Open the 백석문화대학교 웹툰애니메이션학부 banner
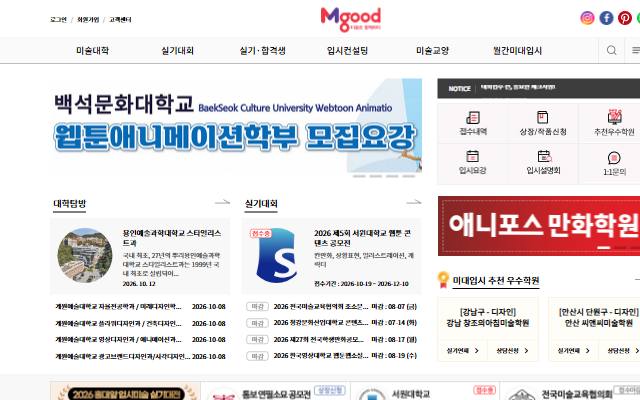 click(x=236, y=129)
